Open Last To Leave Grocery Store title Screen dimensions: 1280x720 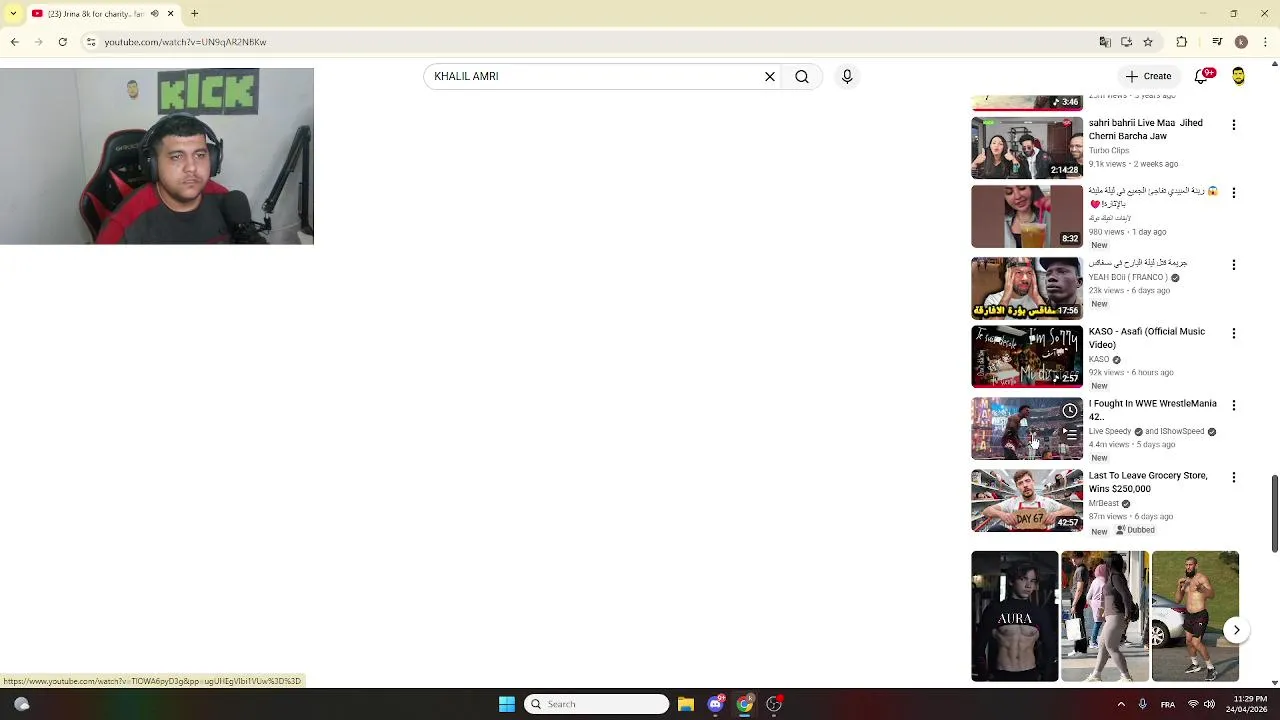(1148, 482)
